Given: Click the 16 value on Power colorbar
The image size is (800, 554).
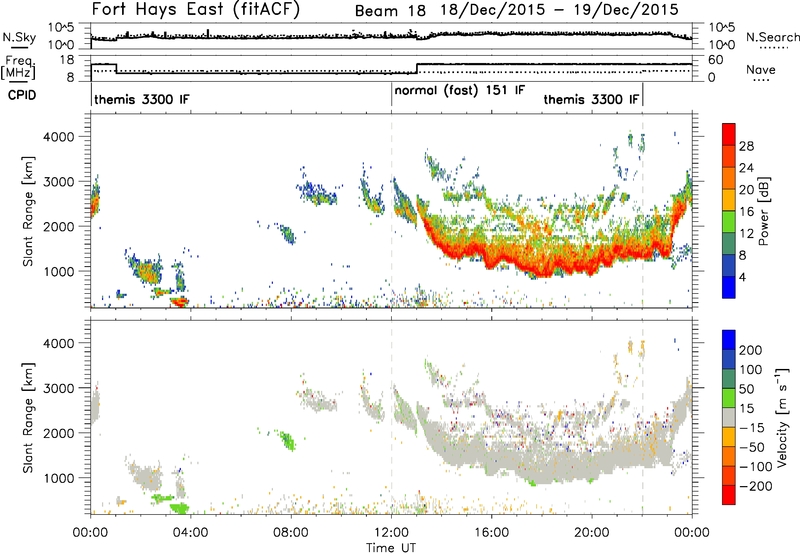Looking at the screenshot, I should (x=746, y=212).
